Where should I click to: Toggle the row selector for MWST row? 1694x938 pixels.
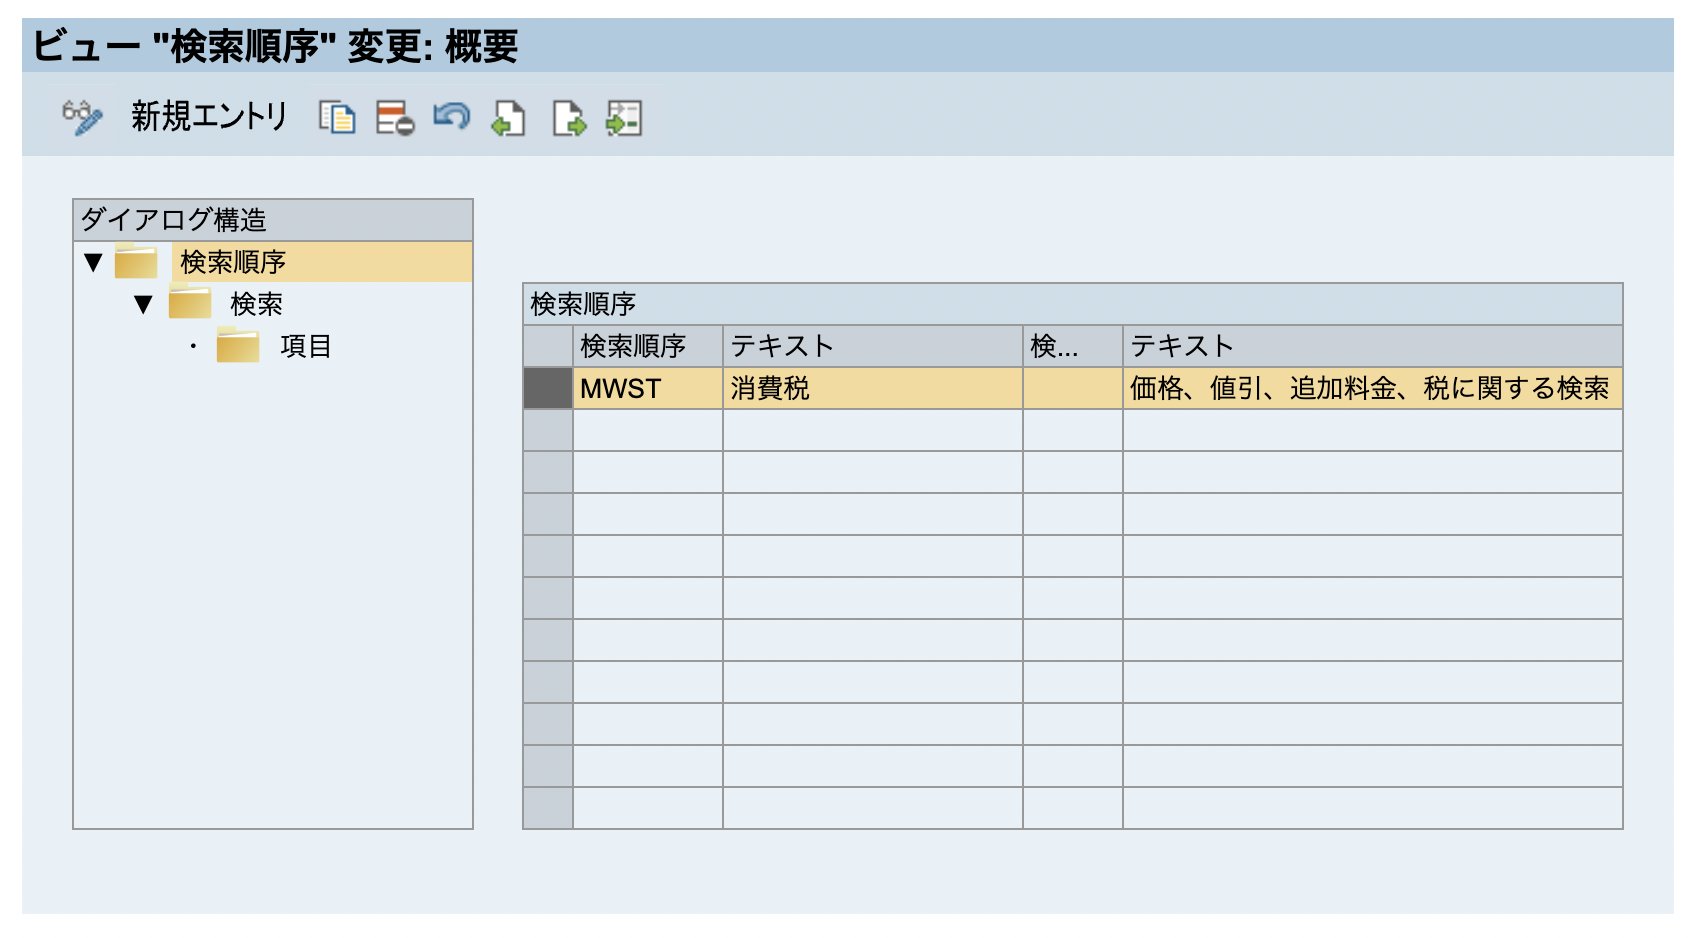[x=547, y=388]
